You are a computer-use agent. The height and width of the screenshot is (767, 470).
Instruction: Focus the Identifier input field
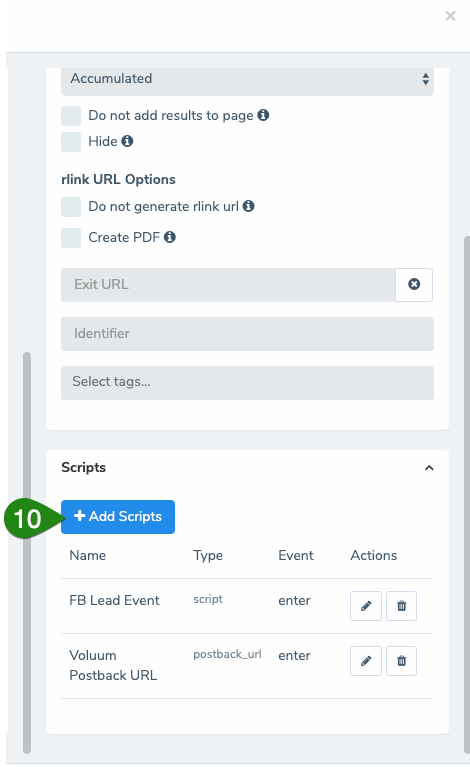tap(247, 334)
